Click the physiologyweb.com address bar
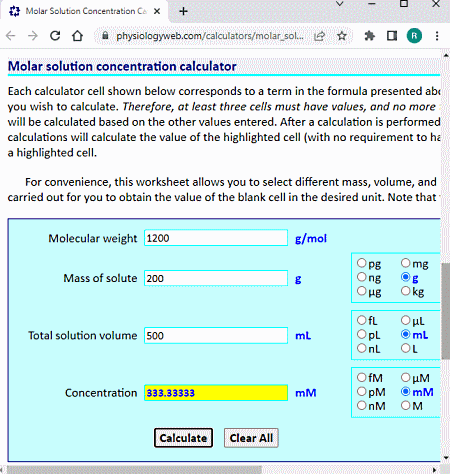The width and height of the screenshot is (450, 474). [x=209, y=36]
